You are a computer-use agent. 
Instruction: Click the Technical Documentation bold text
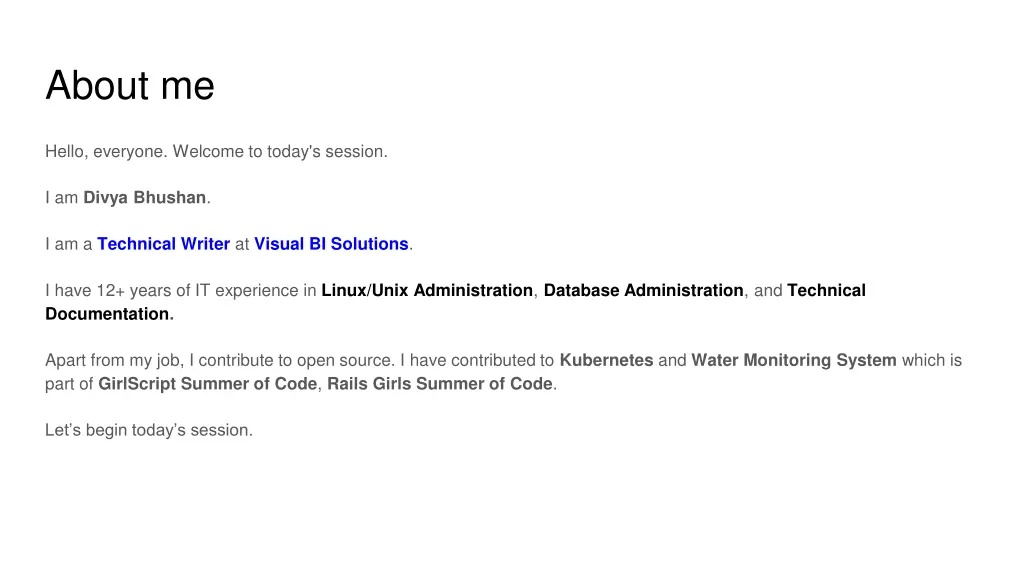(455, 302)
